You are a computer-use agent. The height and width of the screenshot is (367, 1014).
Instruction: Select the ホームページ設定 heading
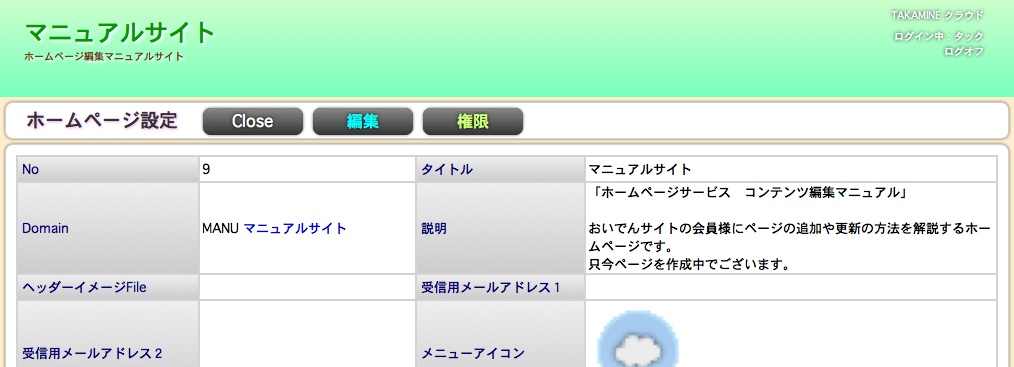102,120
